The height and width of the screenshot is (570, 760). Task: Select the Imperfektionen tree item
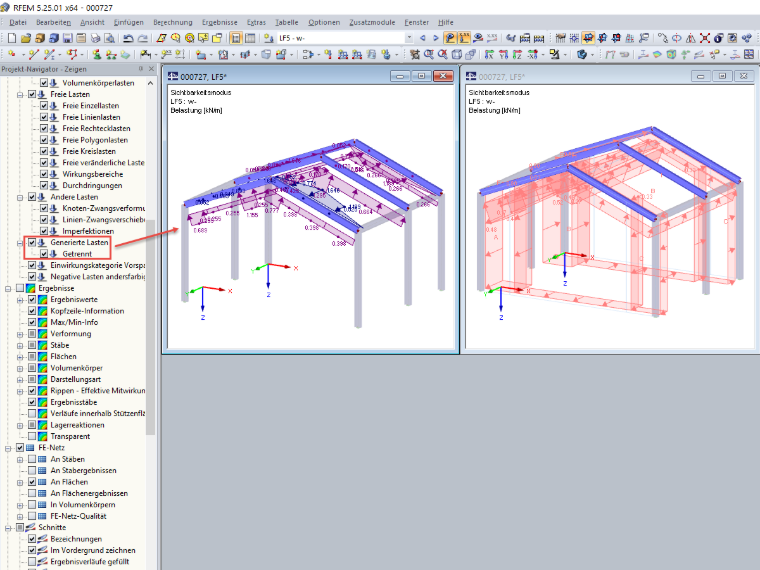pos(88,231)
